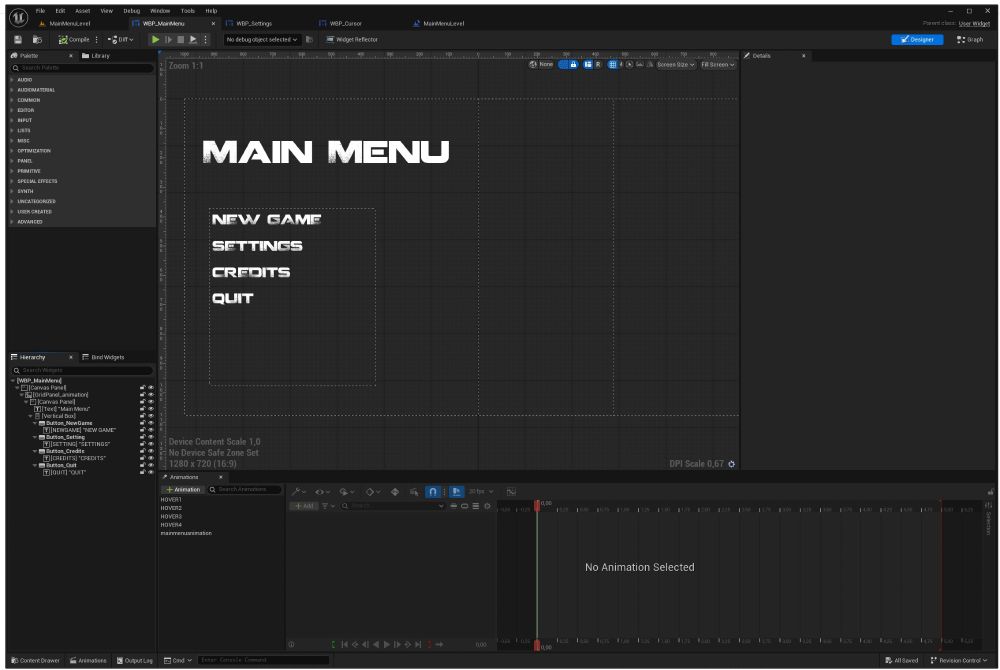Open the Widget Reflector
The height and width of the screenshot is (670, 1000).
(352, 40)
